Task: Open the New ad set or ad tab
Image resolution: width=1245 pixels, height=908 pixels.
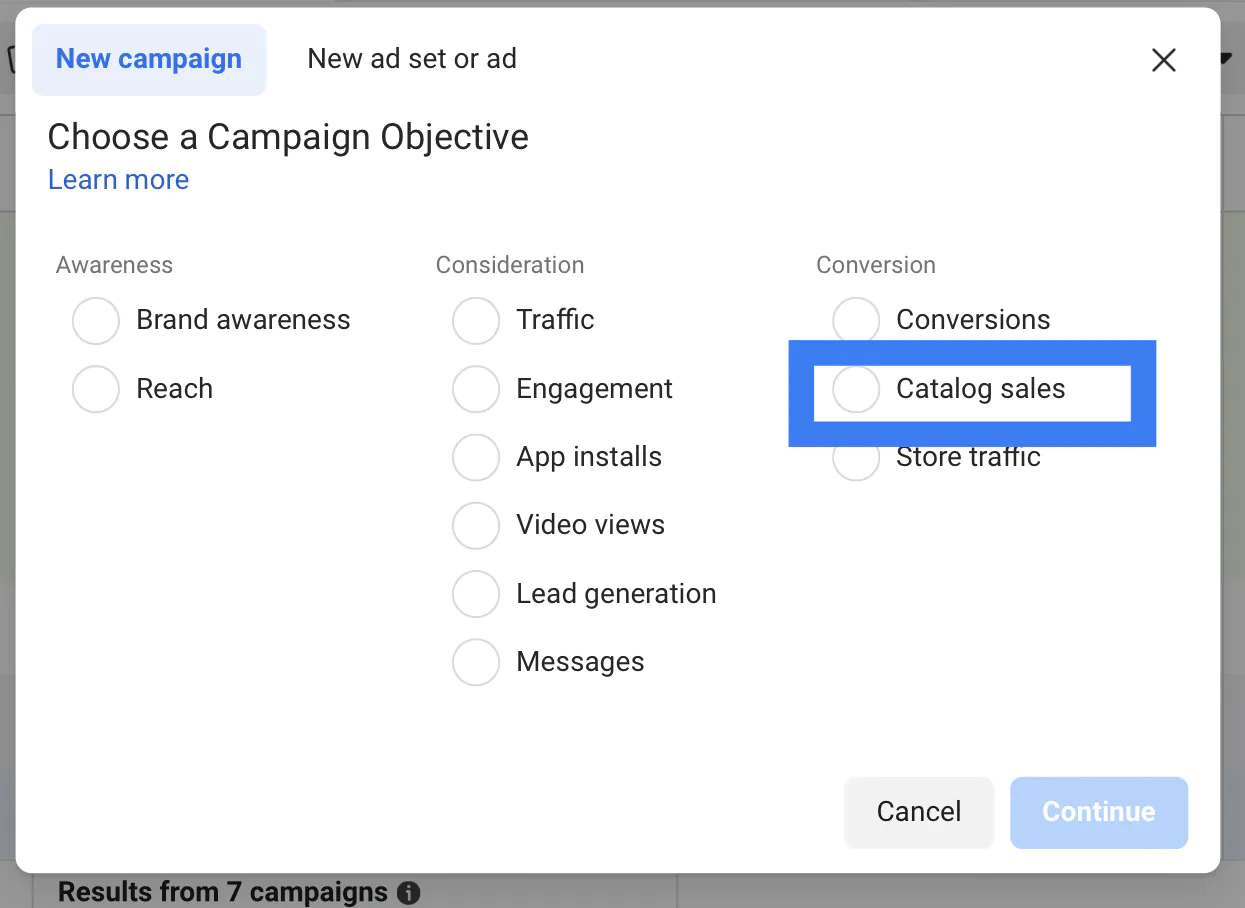Action: (412, 59)
